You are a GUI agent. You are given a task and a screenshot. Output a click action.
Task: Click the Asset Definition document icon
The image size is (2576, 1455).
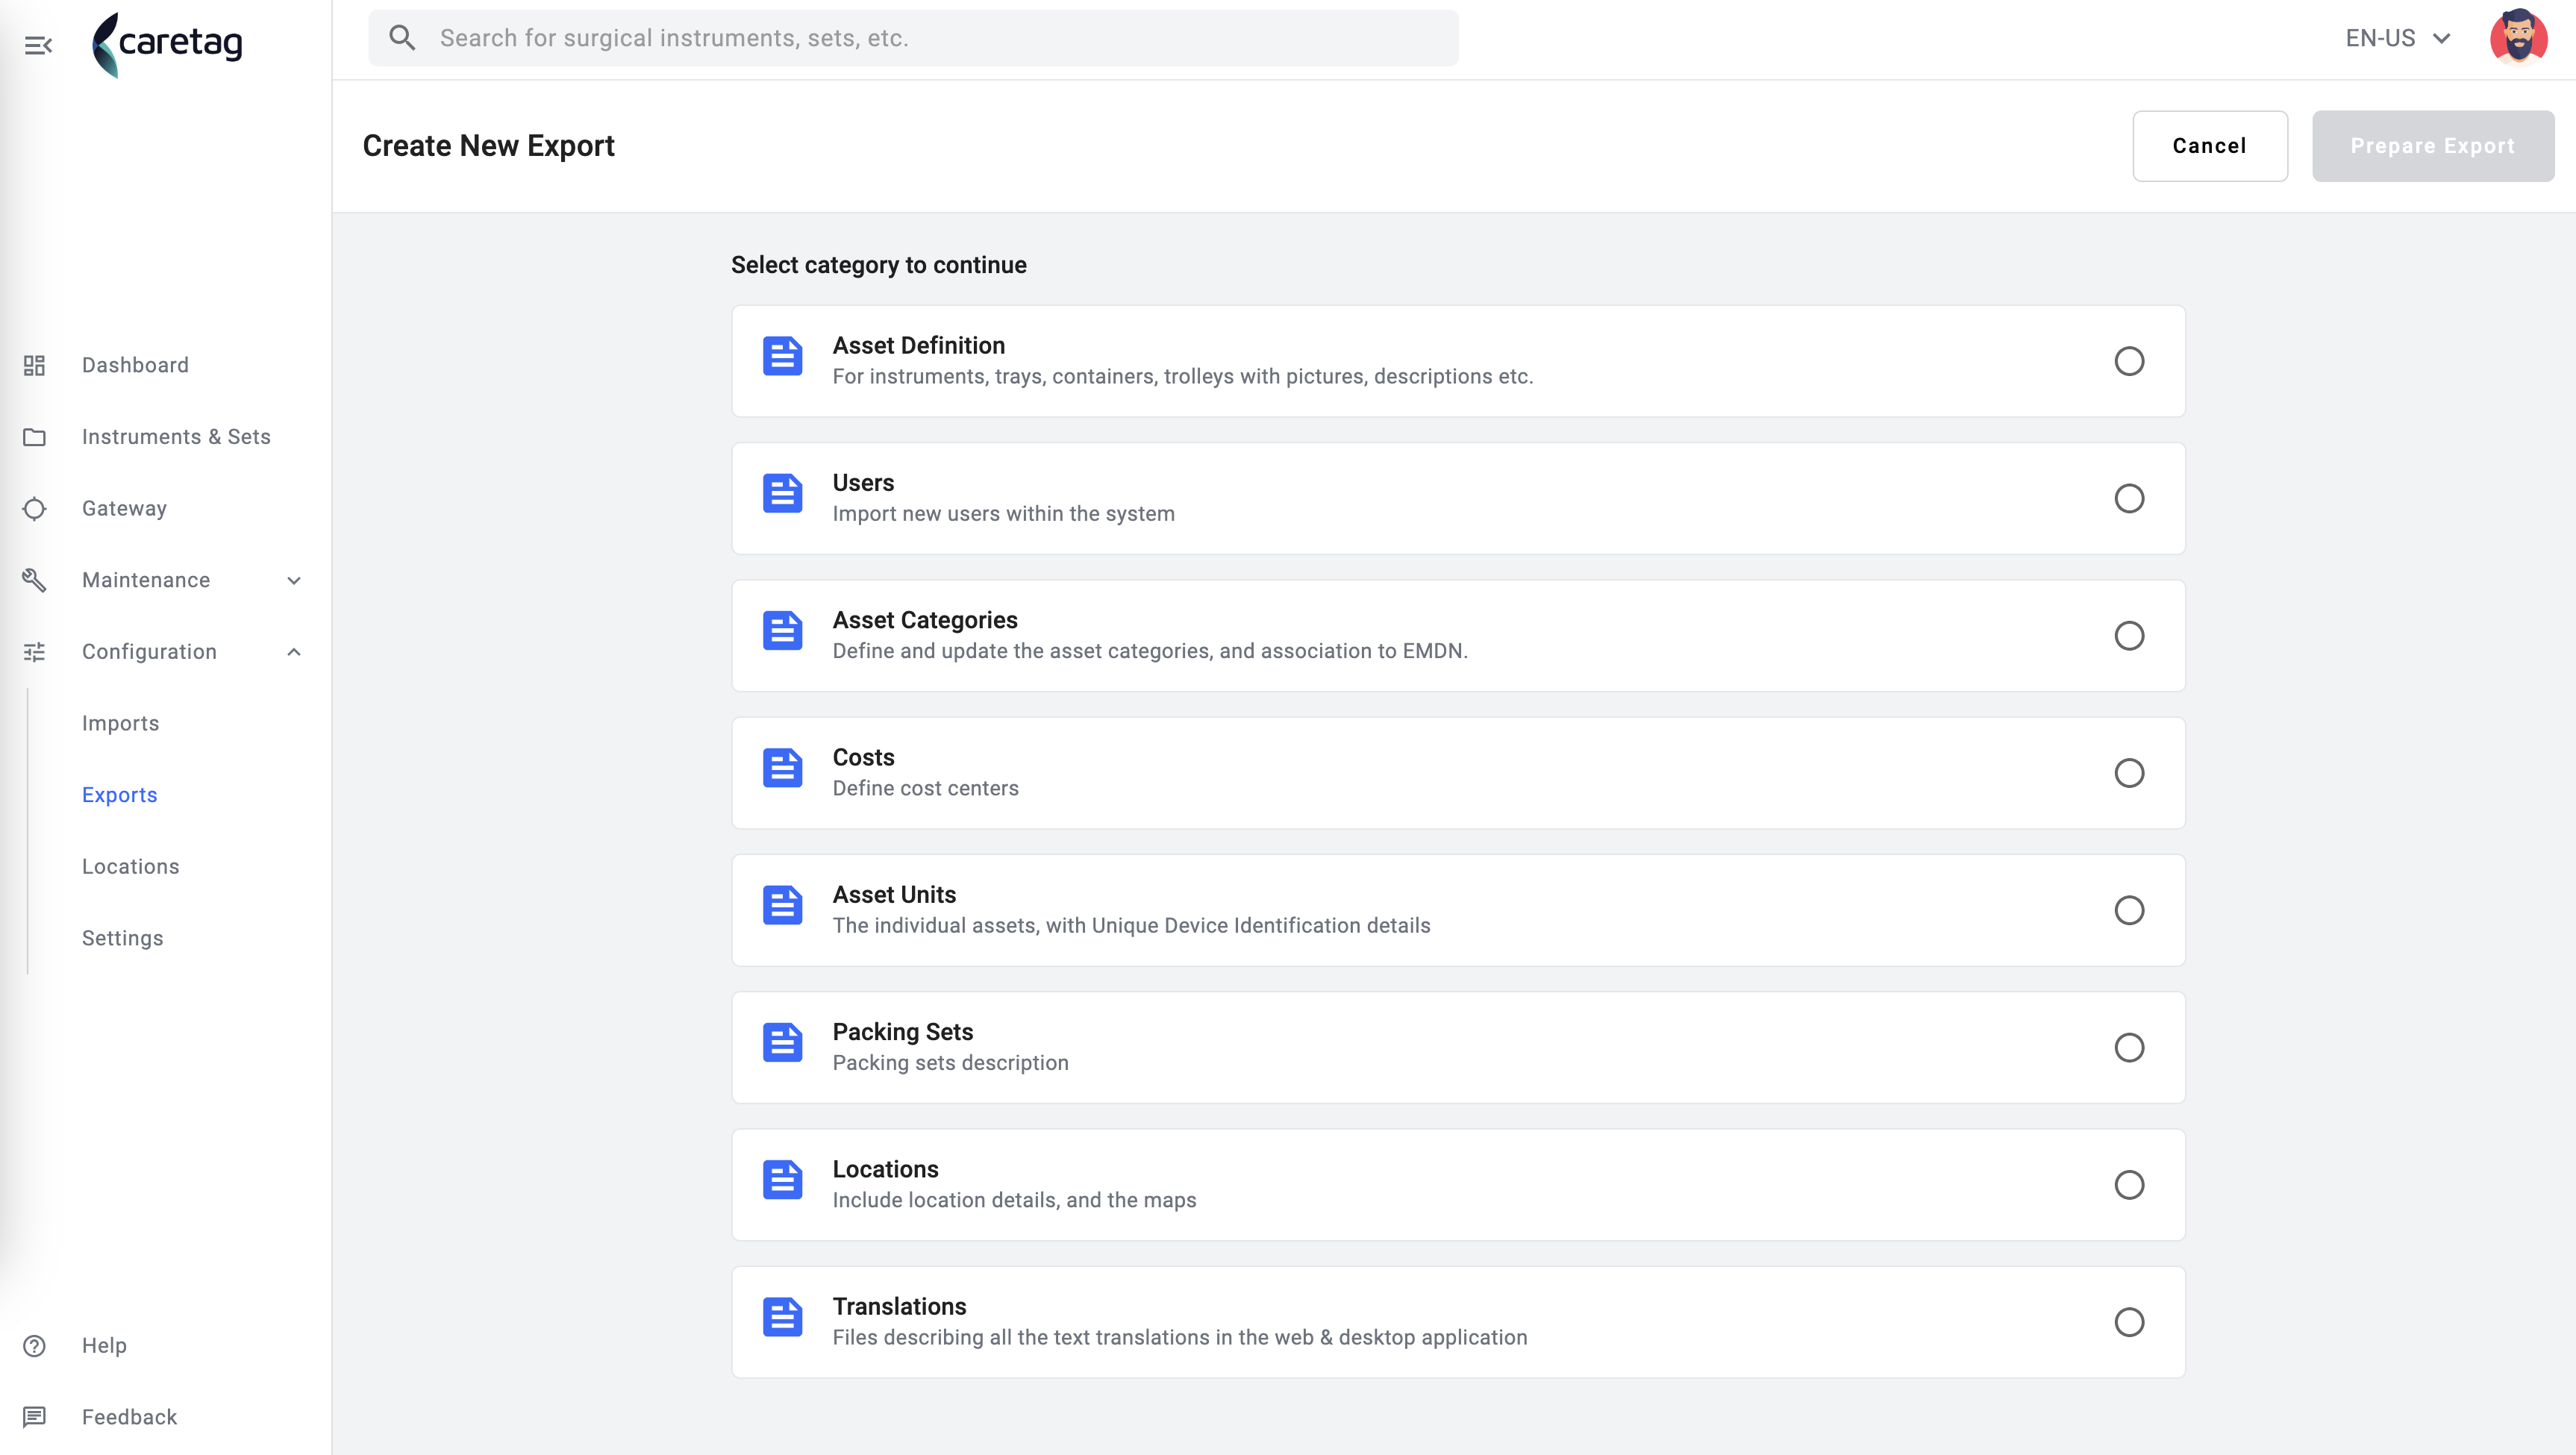(x=782, y=356)
